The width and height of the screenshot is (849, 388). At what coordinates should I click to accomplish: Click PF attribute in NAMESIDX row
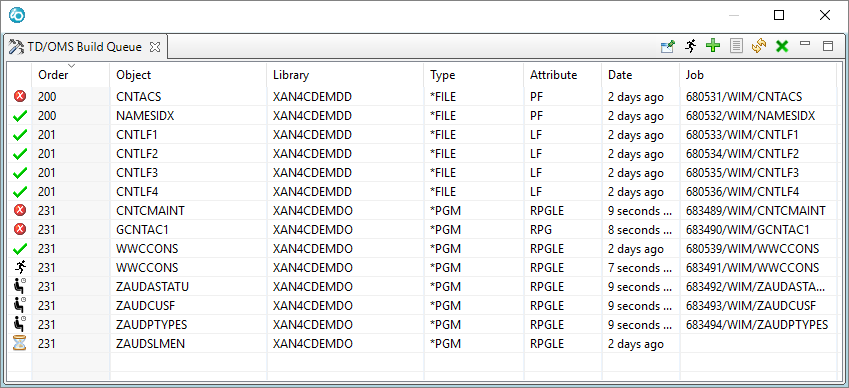tap(563, 116)
